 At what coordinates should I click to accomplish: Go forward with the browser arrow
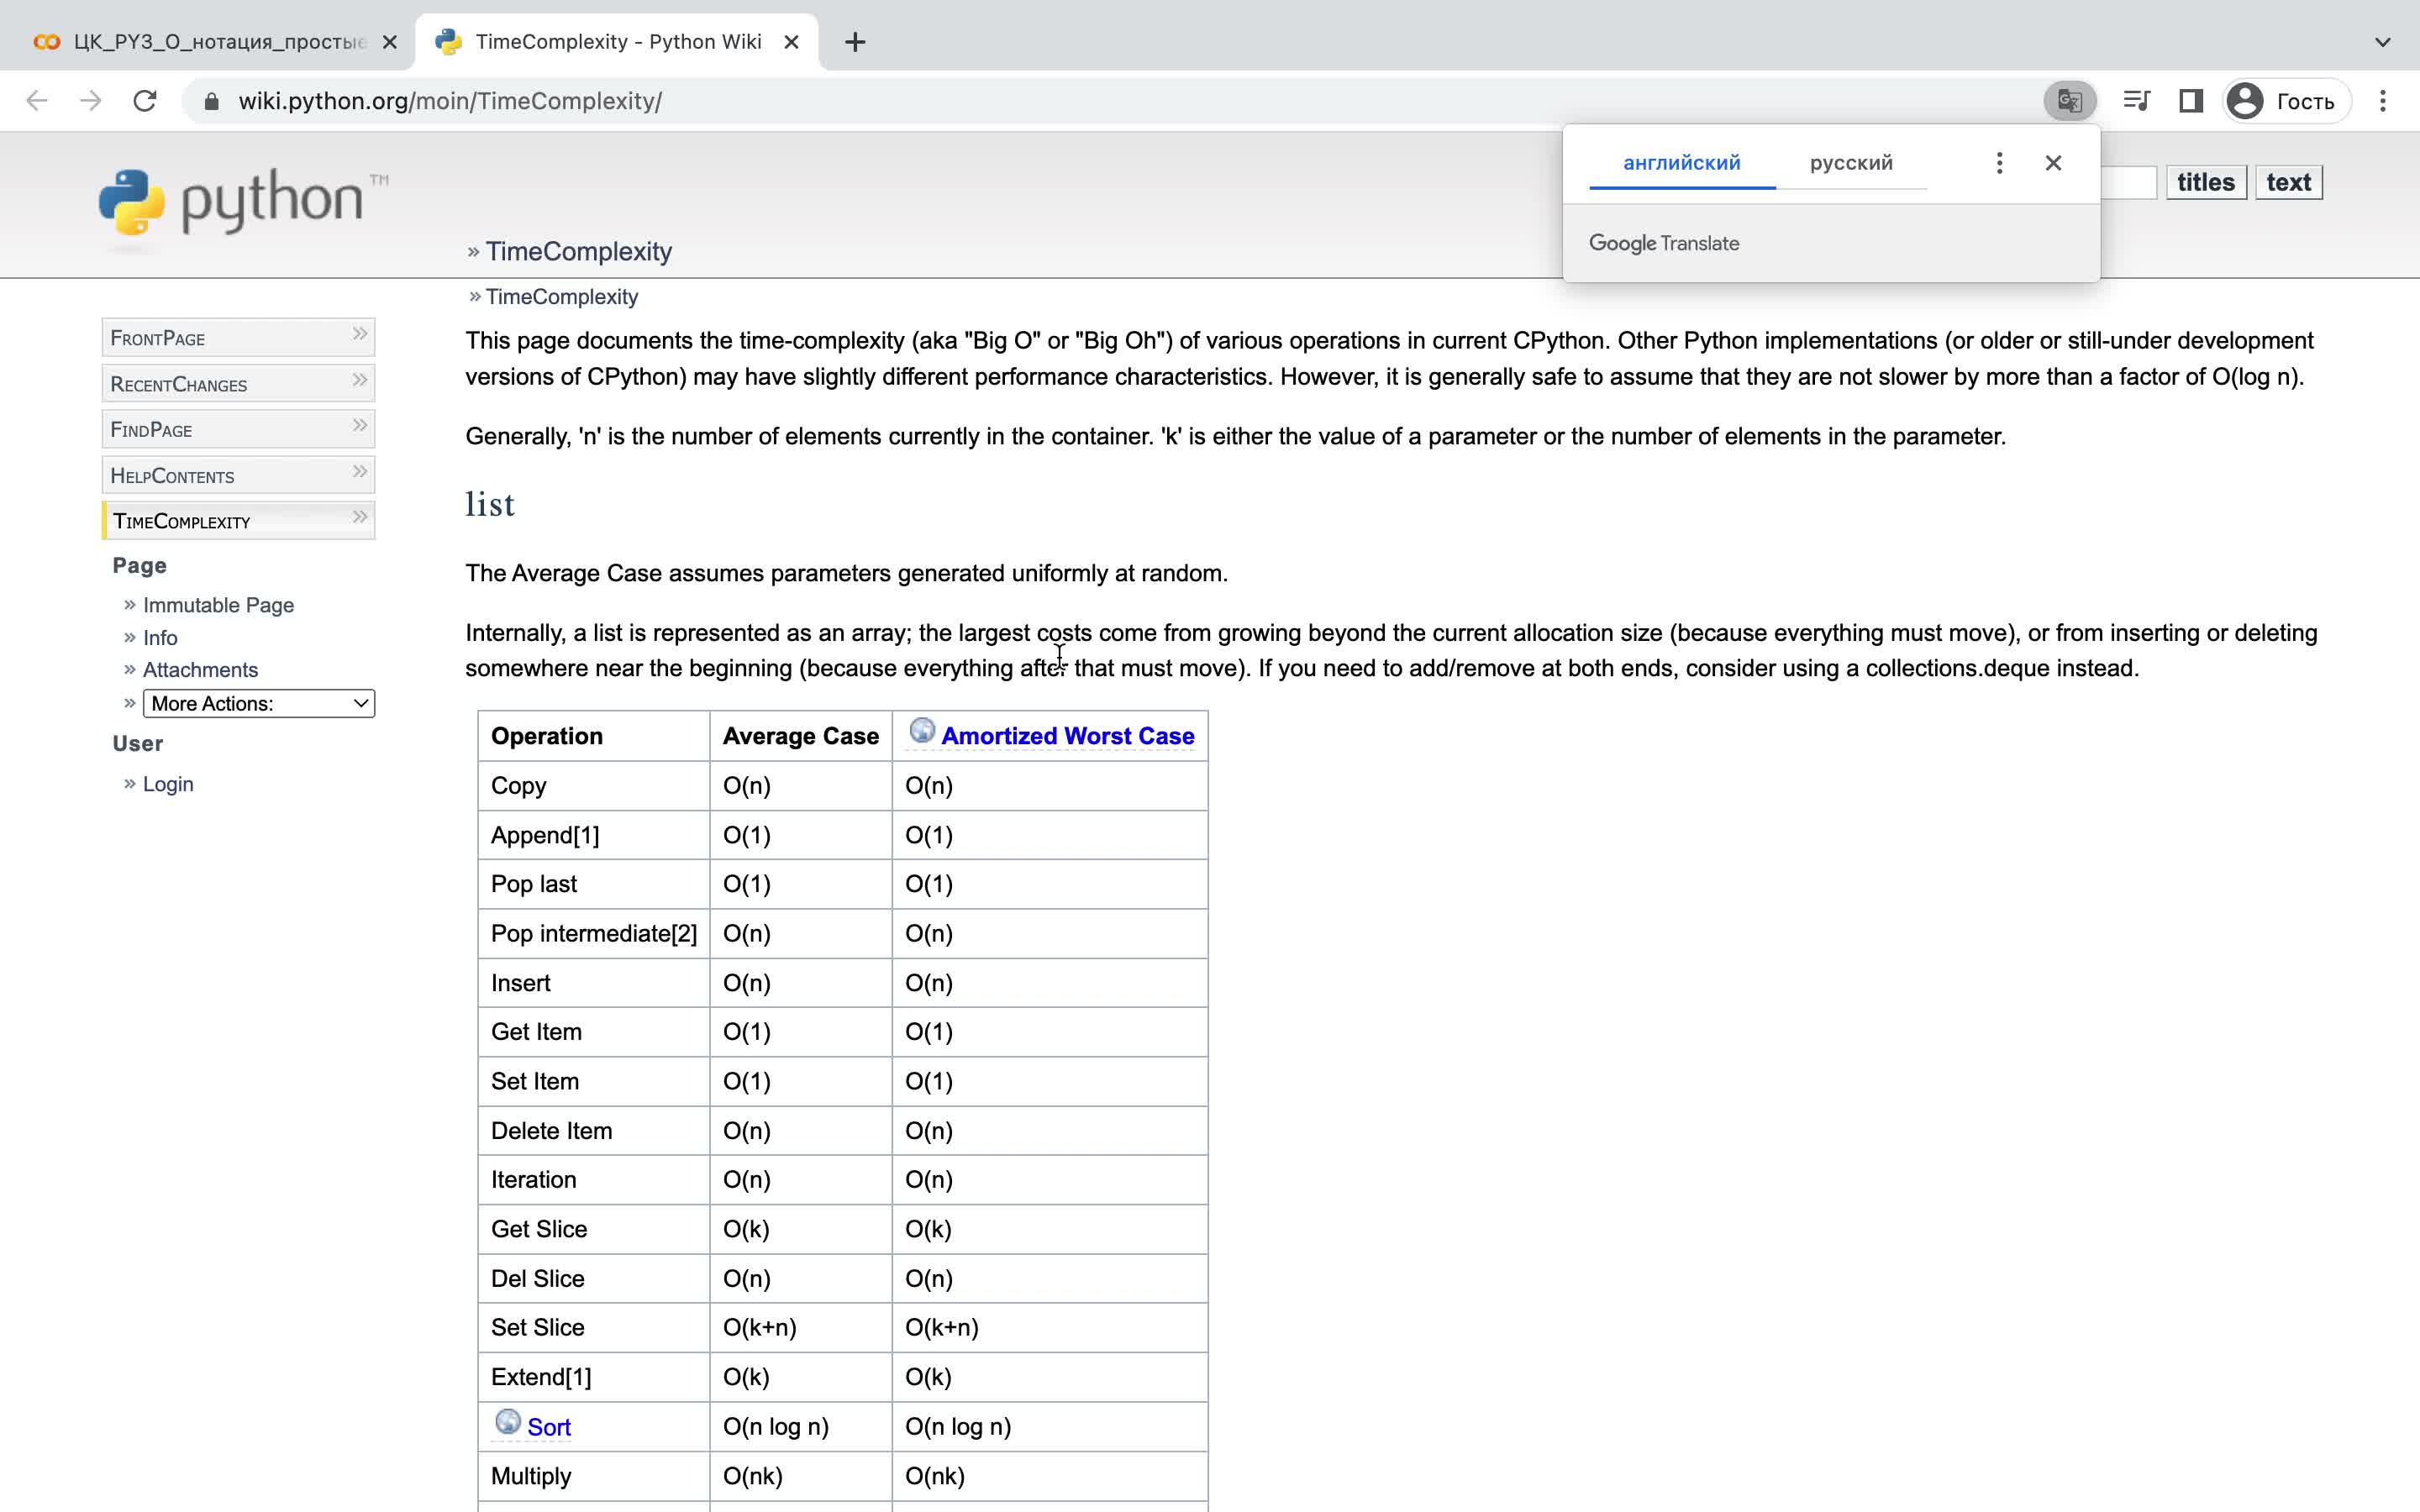91,101
